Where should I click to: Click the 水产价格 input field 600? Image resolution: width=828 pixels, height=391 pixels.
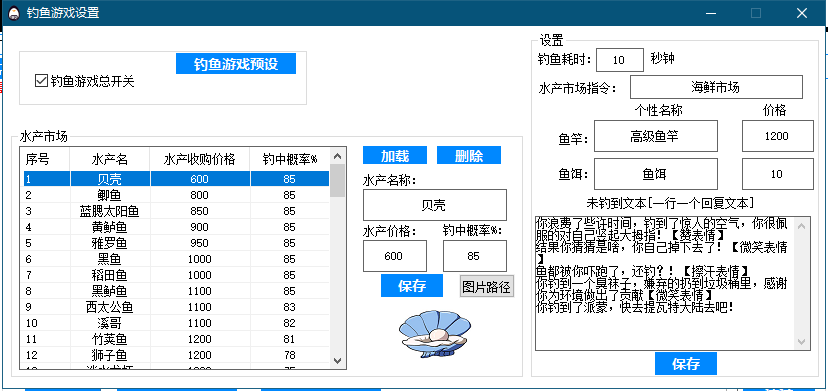[394, 256]
